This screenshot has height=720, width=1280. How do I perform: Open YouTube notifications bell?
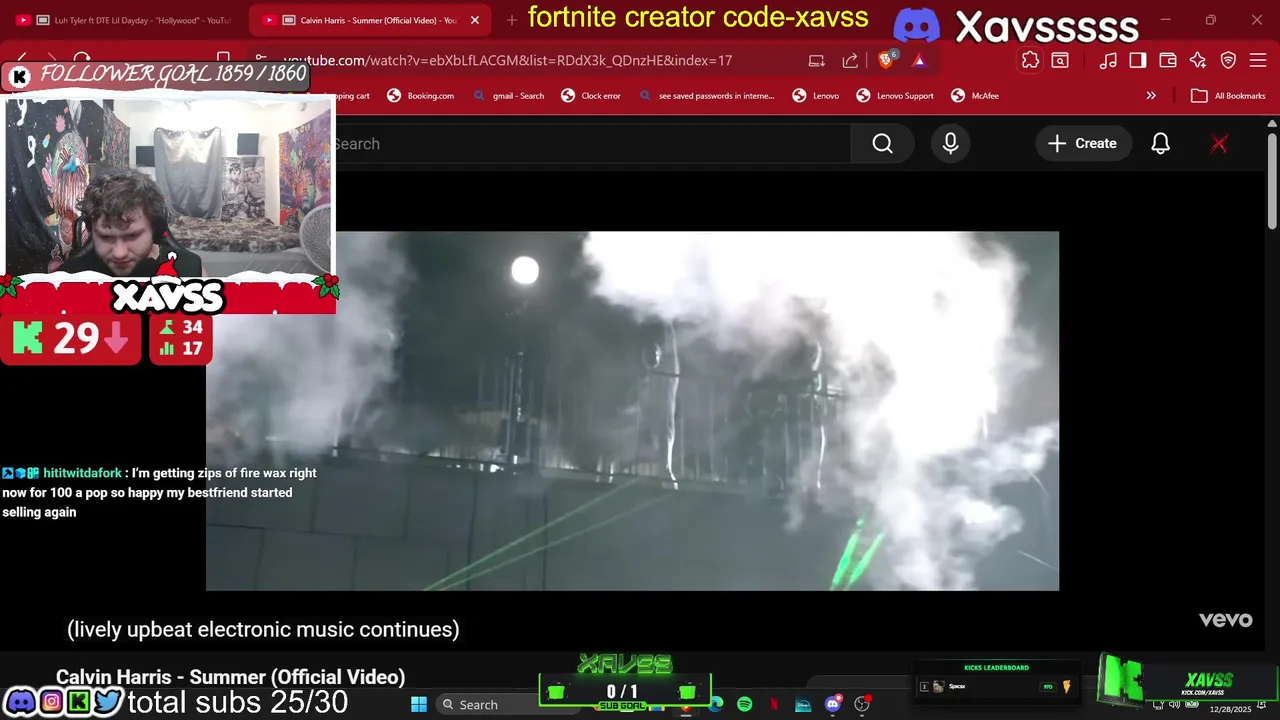pyautogui.click(x=1160, y=144)
